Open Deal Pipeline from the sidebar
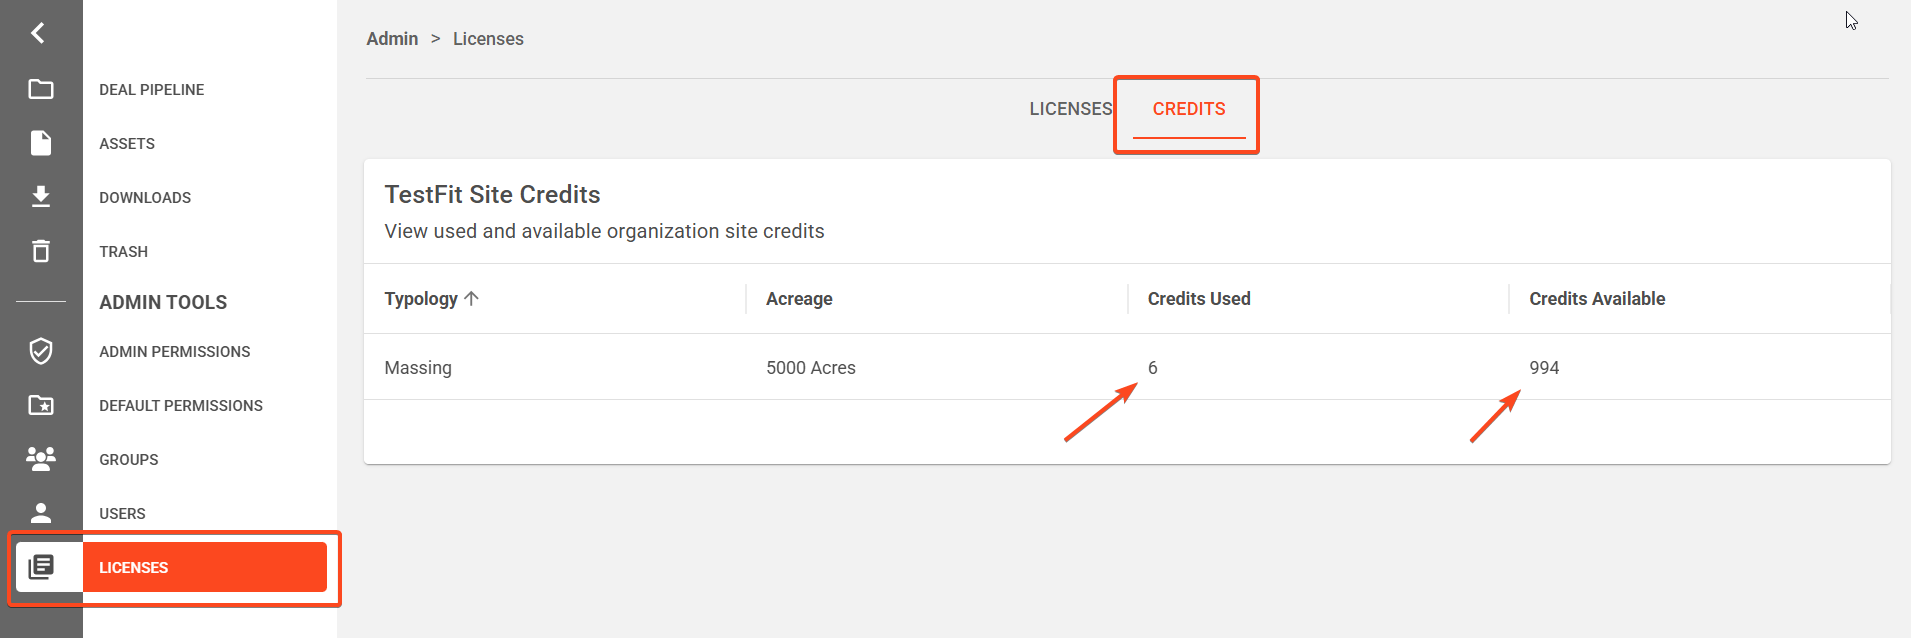Image resolution: width=1911 pixels, height=638 pixels. [x=152, y=90]
